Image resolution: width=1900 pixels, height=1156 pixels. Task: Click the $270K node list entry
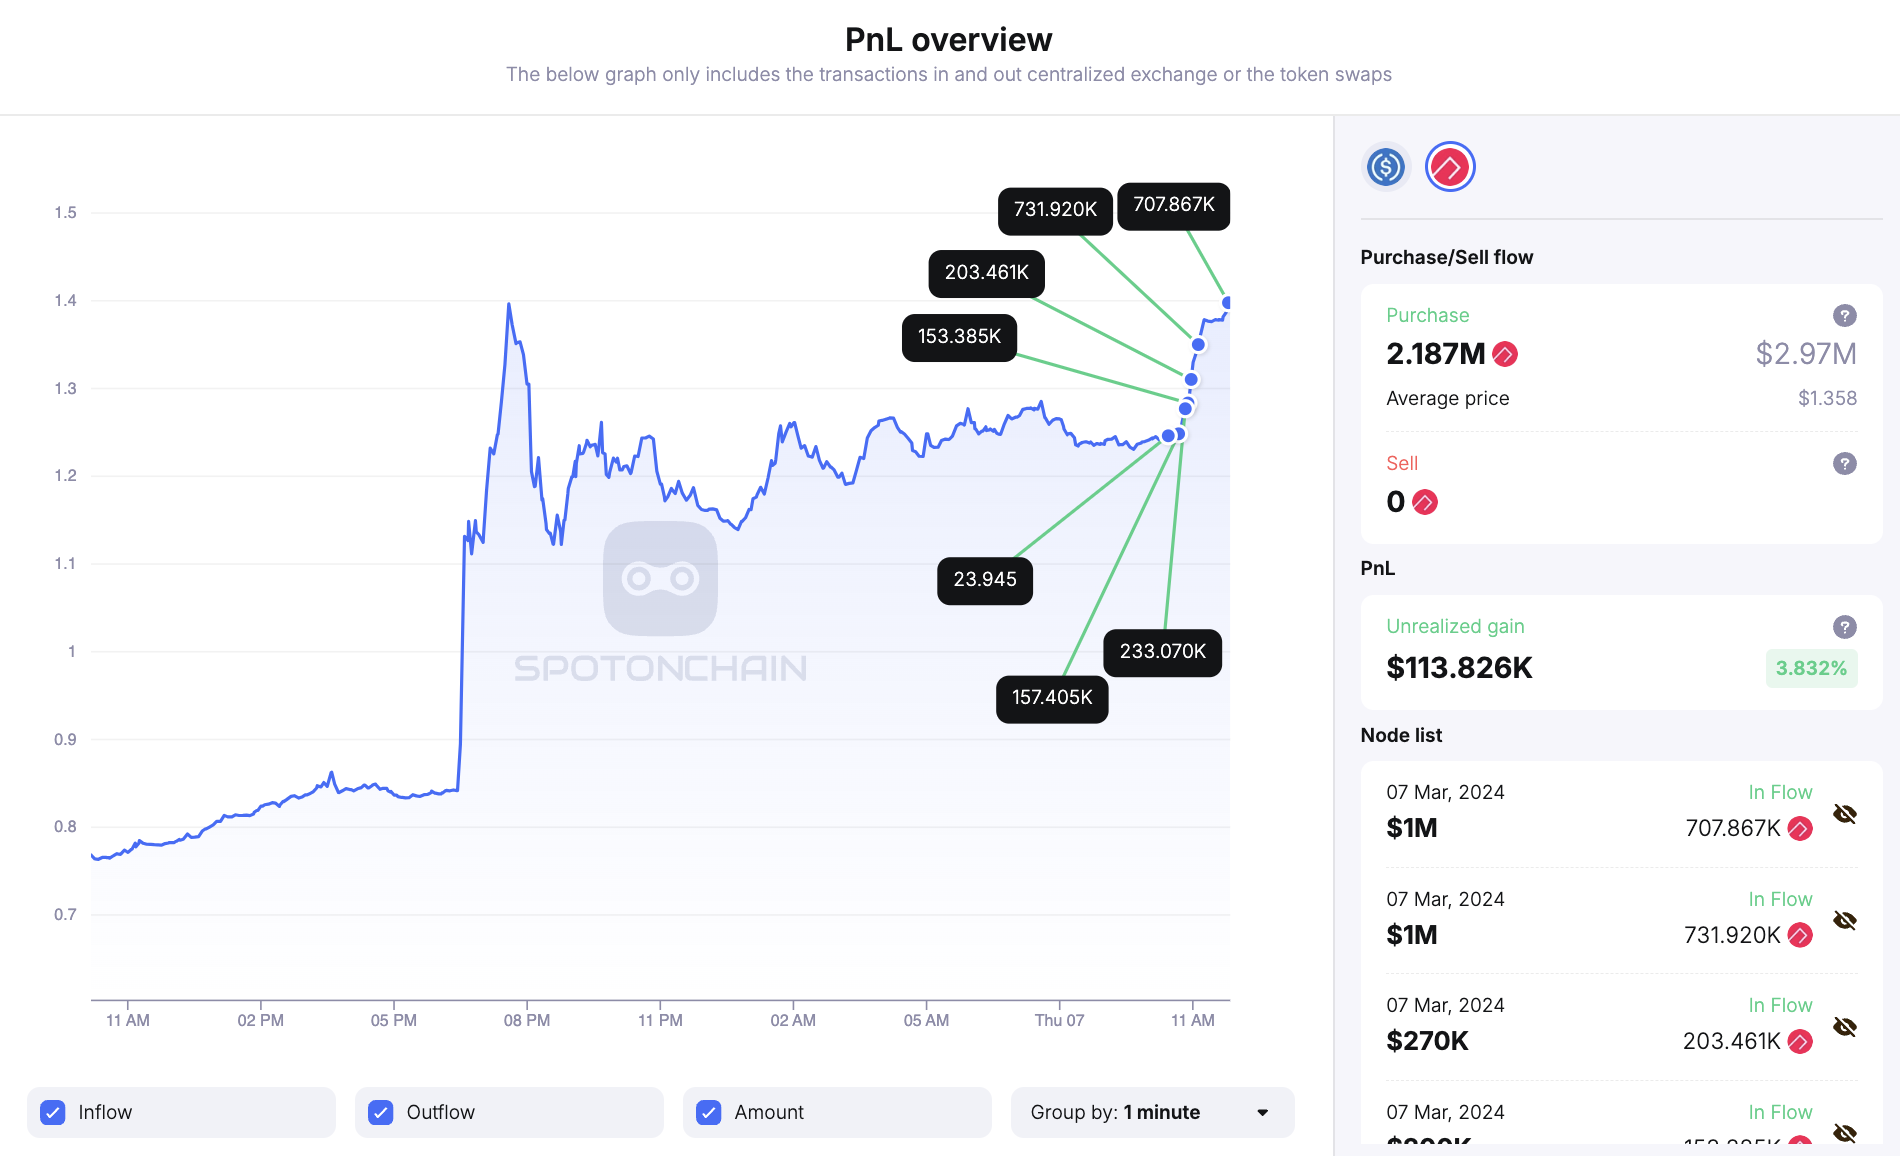click(x=1426, y=1040)
